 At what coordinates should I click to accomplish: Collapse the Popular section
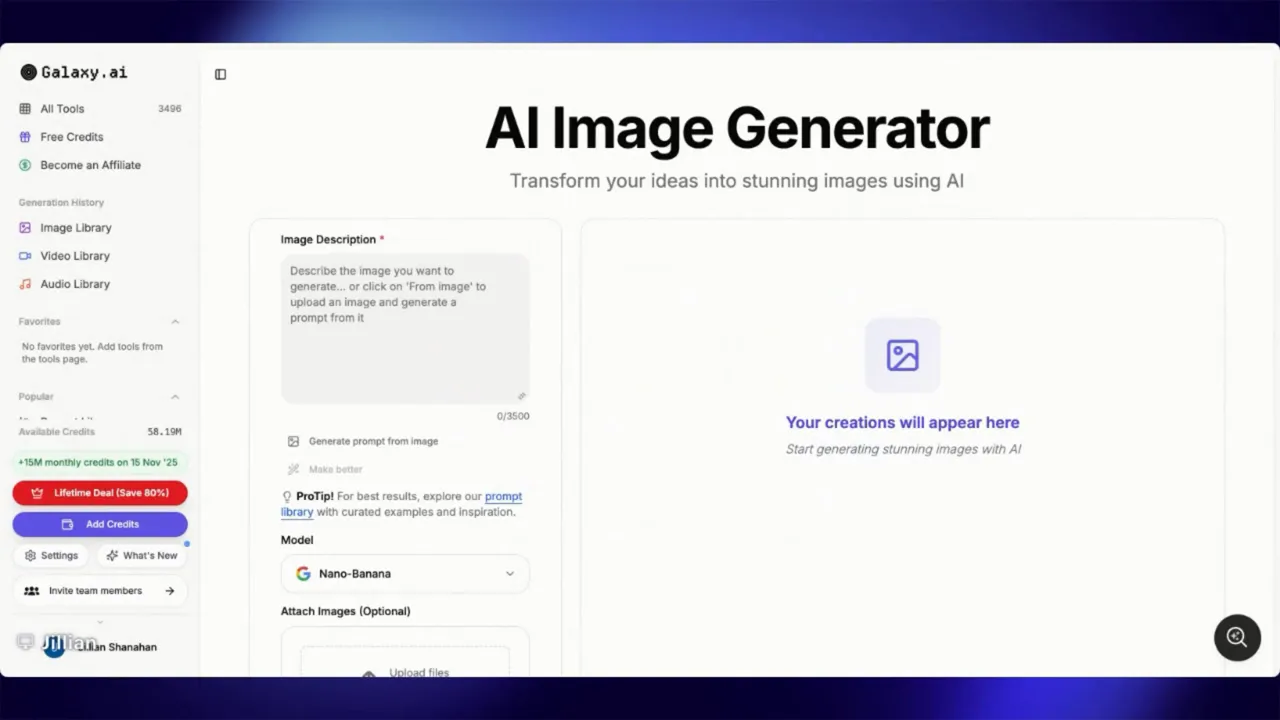click(175, 396)
